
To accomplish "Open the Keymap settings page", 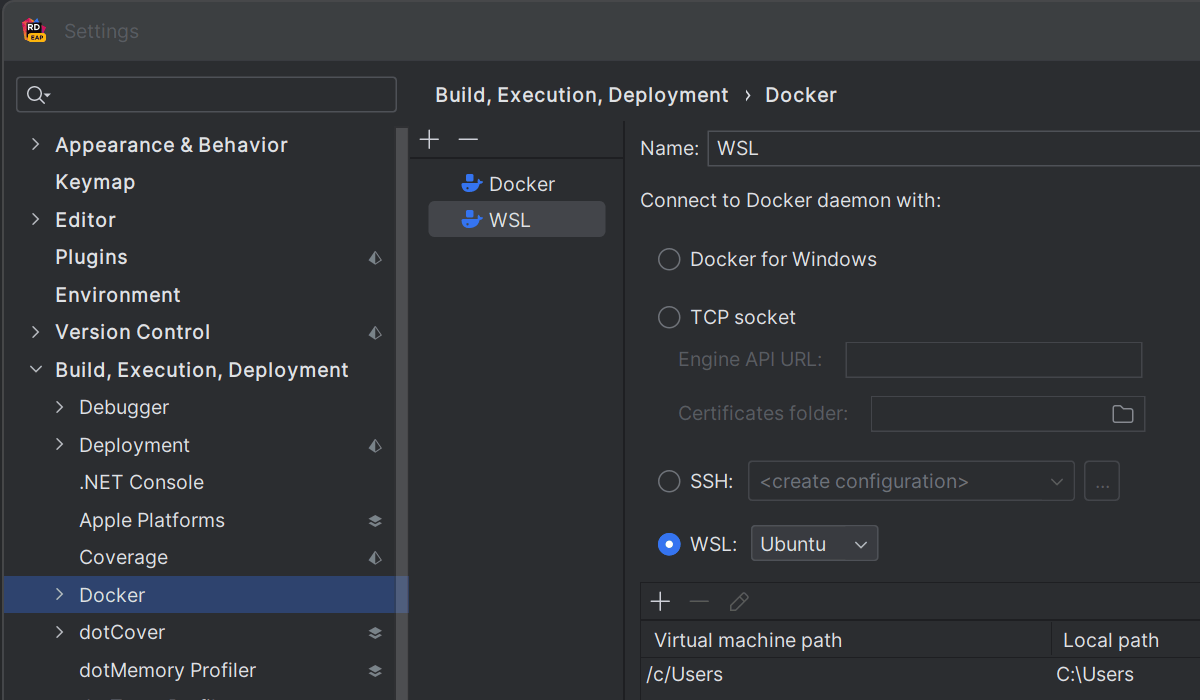I will tap(95, 182).
